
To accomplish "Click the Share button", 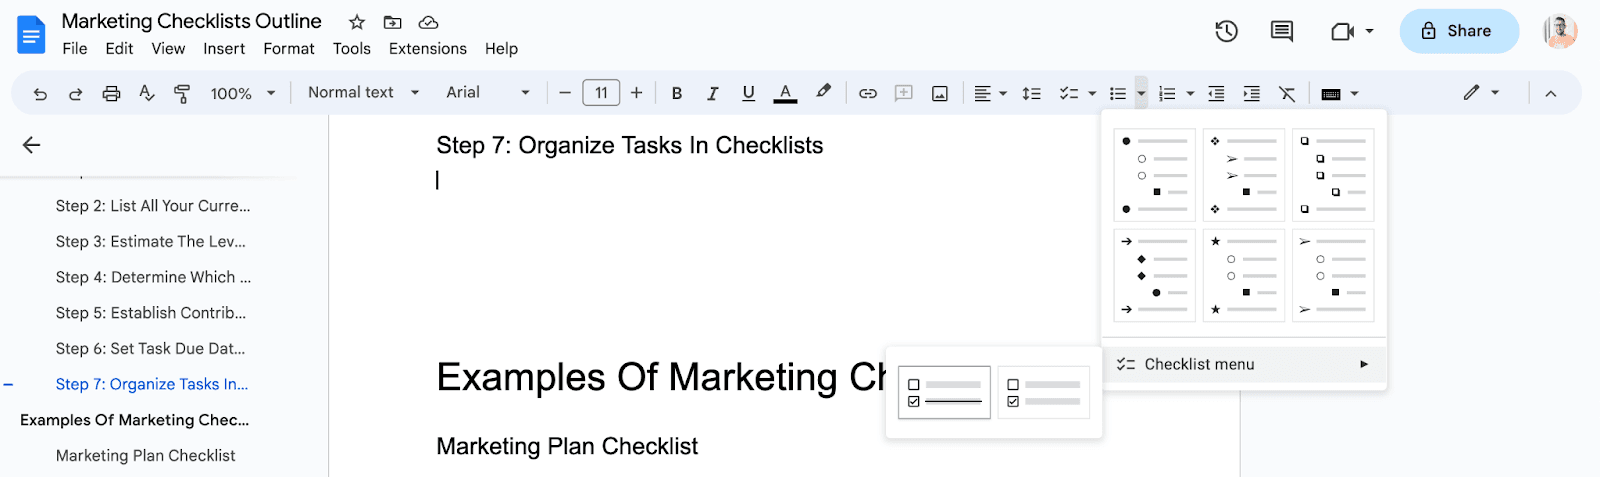I will (x=1458, y=31).
